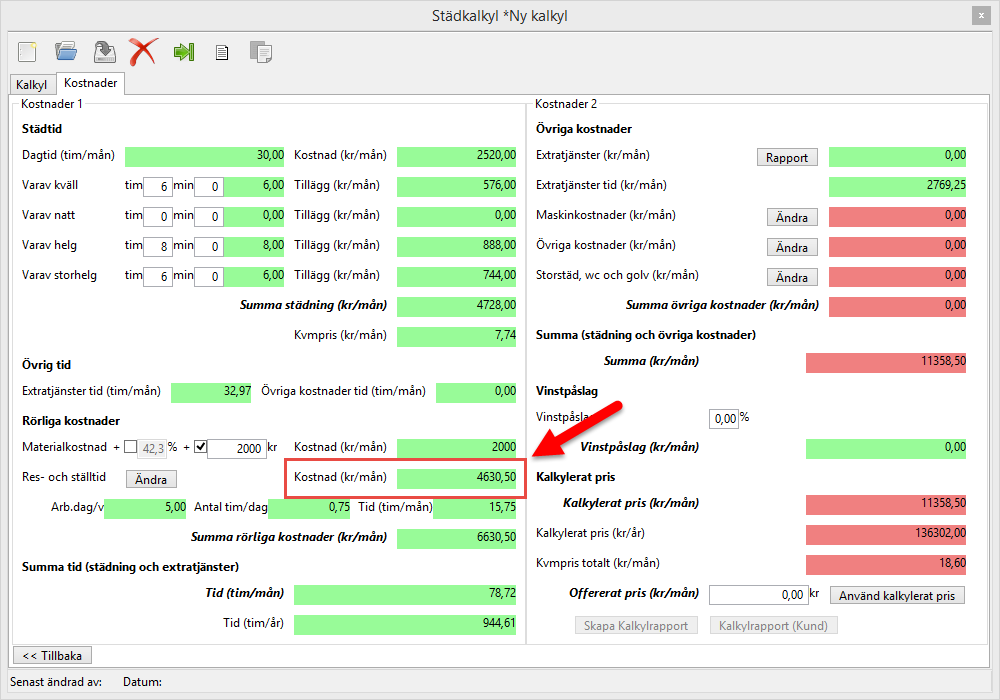
Task: Switch to the Kalkyl tab
Action: click(31, 85)
